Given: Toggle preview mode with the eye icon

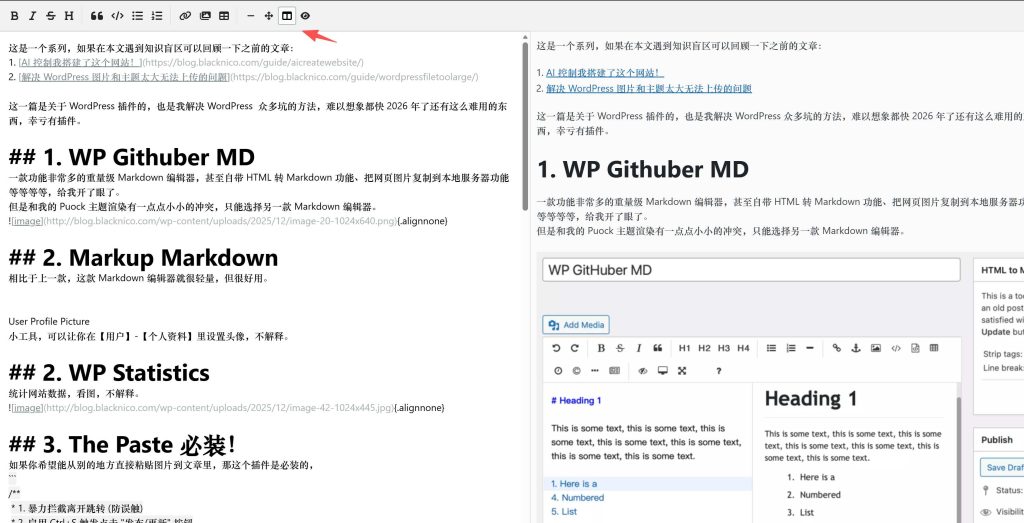Looking at the screenshot, I should click(305, 16).
